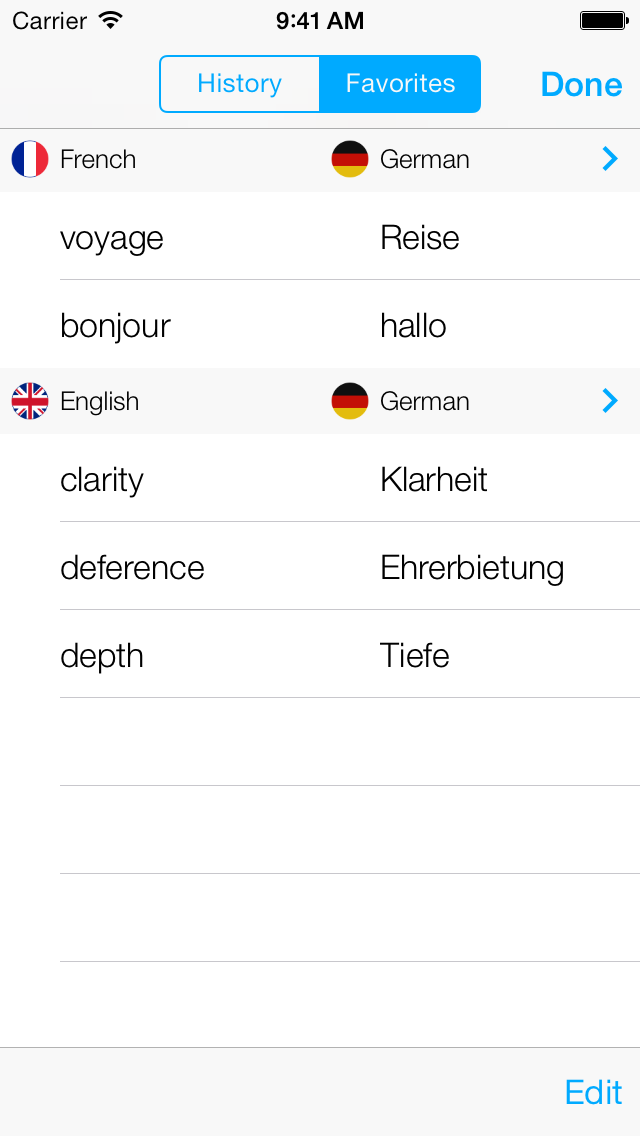Open the bonjour – hallo entry
Image resolution: width=640 pixels, height=1136 pixels.
320,325
